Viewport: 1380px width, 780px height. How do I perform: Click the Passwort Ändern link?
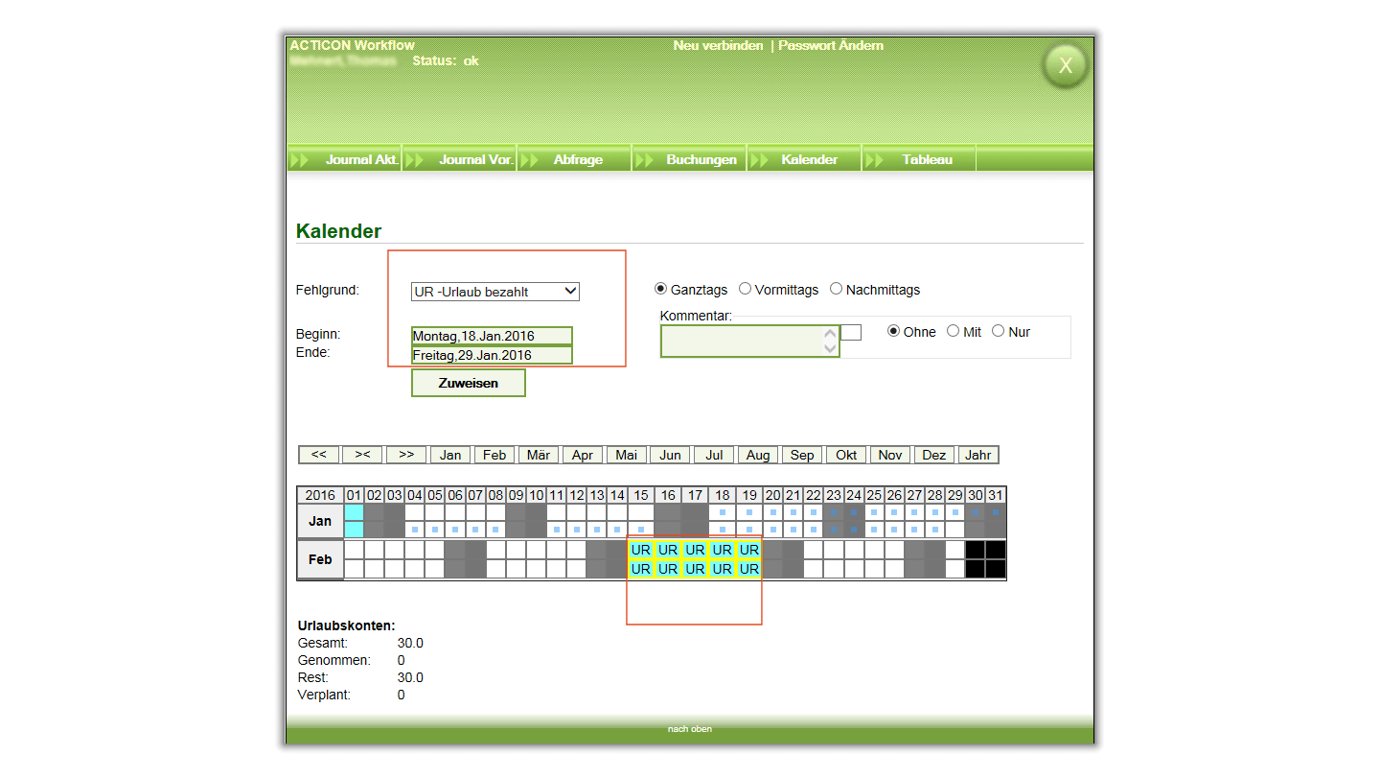click(830, 46)
